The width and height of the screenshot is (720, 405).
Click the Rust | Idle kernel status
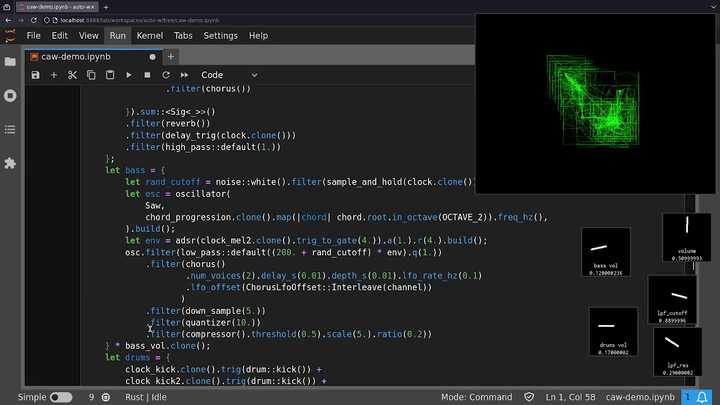click(x=146, y=397)
